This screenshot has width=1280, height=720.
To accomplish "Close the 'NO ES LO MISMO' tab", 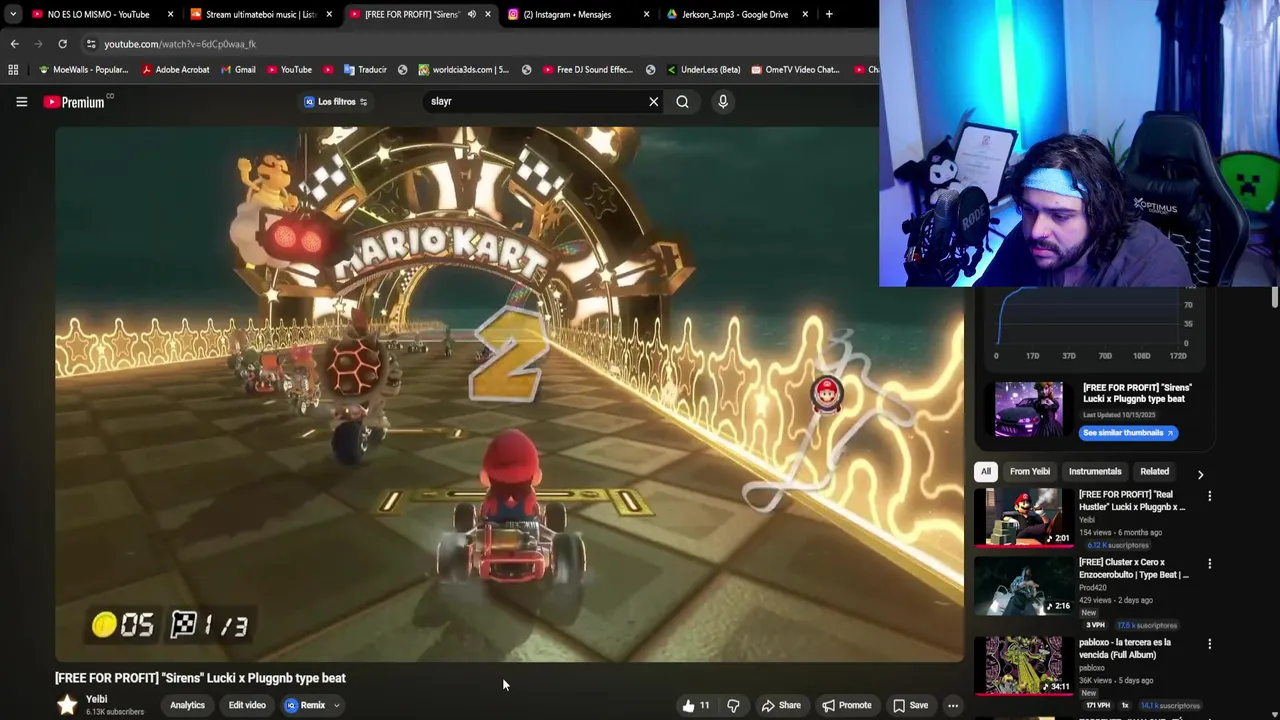I will pos(170,14).
